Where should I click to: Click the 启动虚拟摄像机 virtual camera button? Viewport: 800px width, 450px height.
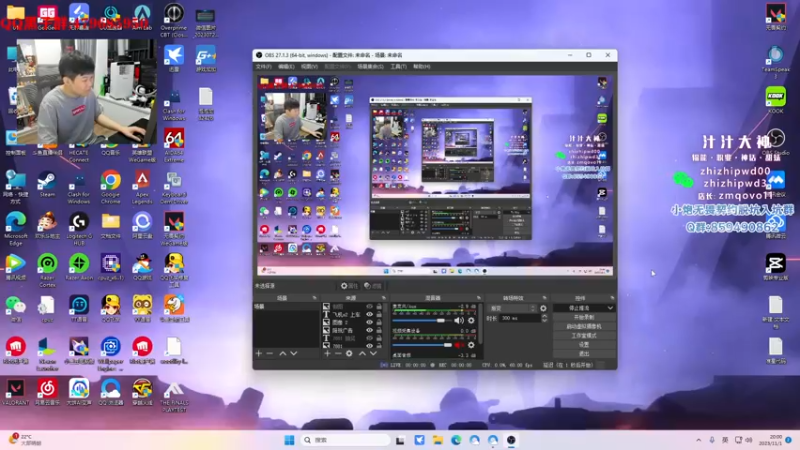[584, 327]
